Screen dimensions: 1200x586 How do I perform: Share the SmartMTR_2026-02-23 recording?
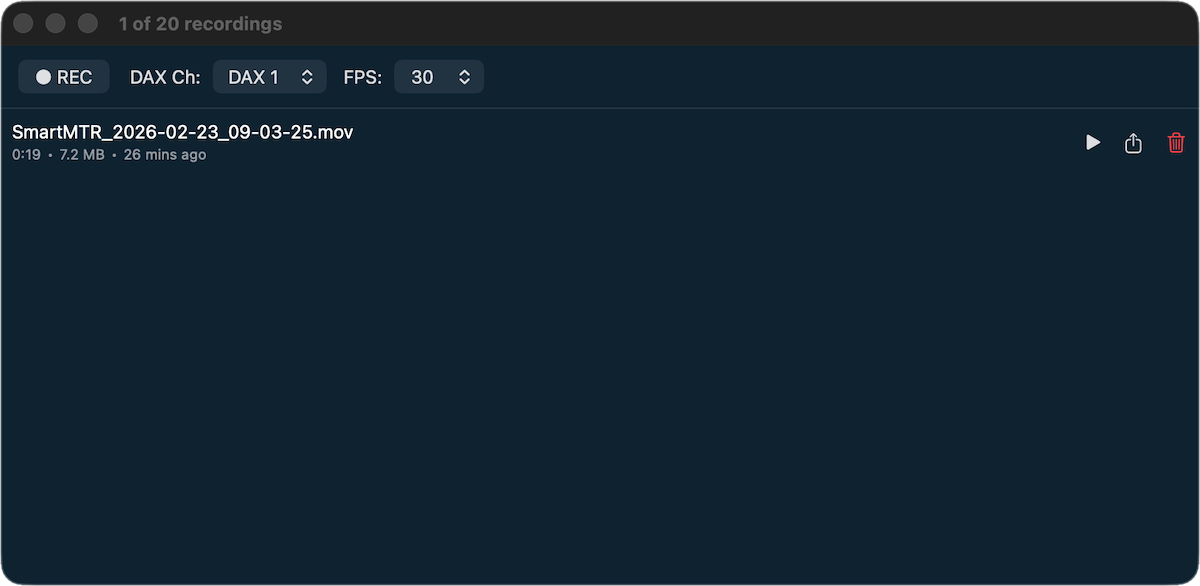pos(1133,144)
